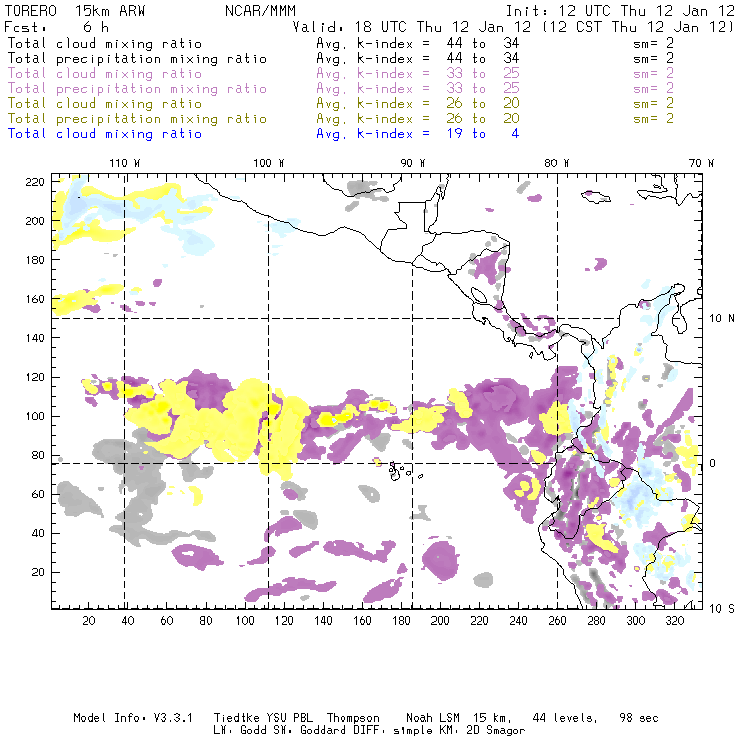Screen dimensions: 740x740
Task: Click the '110 W' longitude label
Action: (125, 163)
